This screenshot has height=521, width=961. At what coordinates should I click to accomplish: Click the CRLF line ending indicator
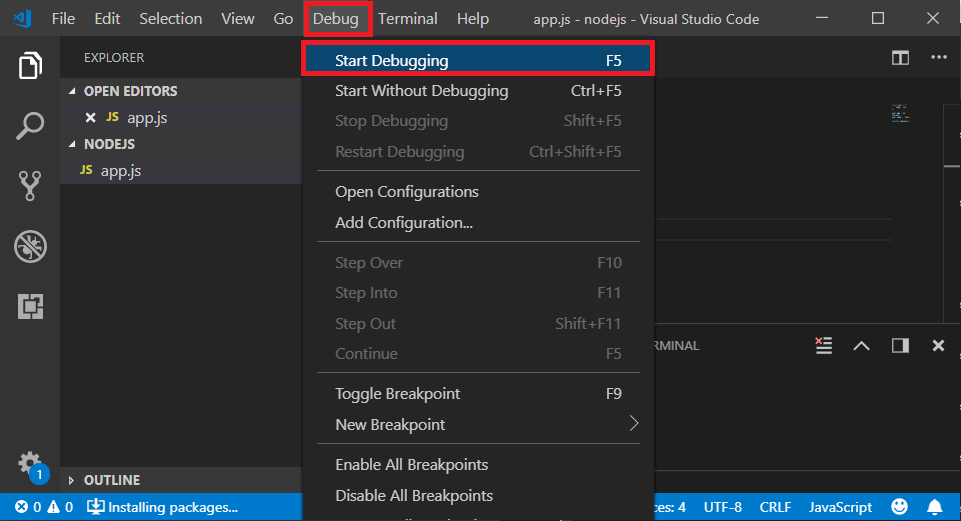pyautogui.click(x=775, y=507)
